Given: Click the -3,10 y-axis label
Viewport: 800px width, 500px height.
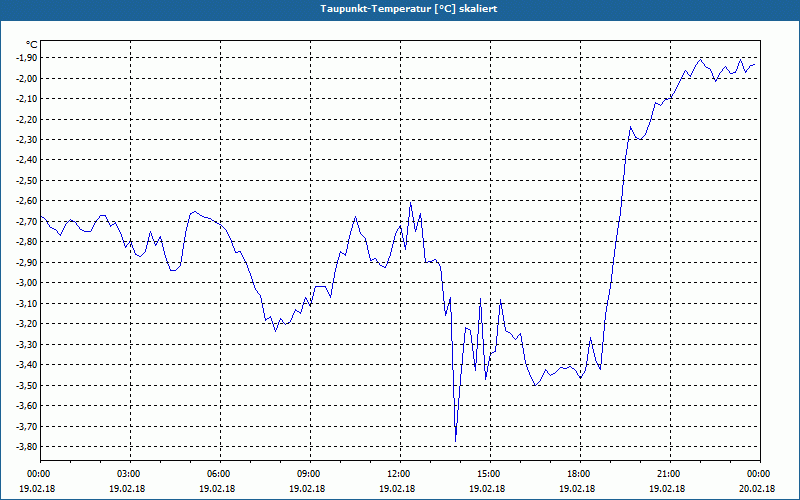Looking at the screenshot, I should [x=28, y=304].
